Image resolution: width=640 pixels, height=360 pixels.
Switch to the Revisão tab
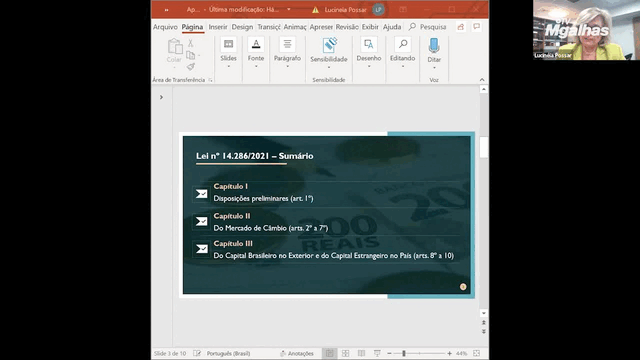[x=347, y=27]
